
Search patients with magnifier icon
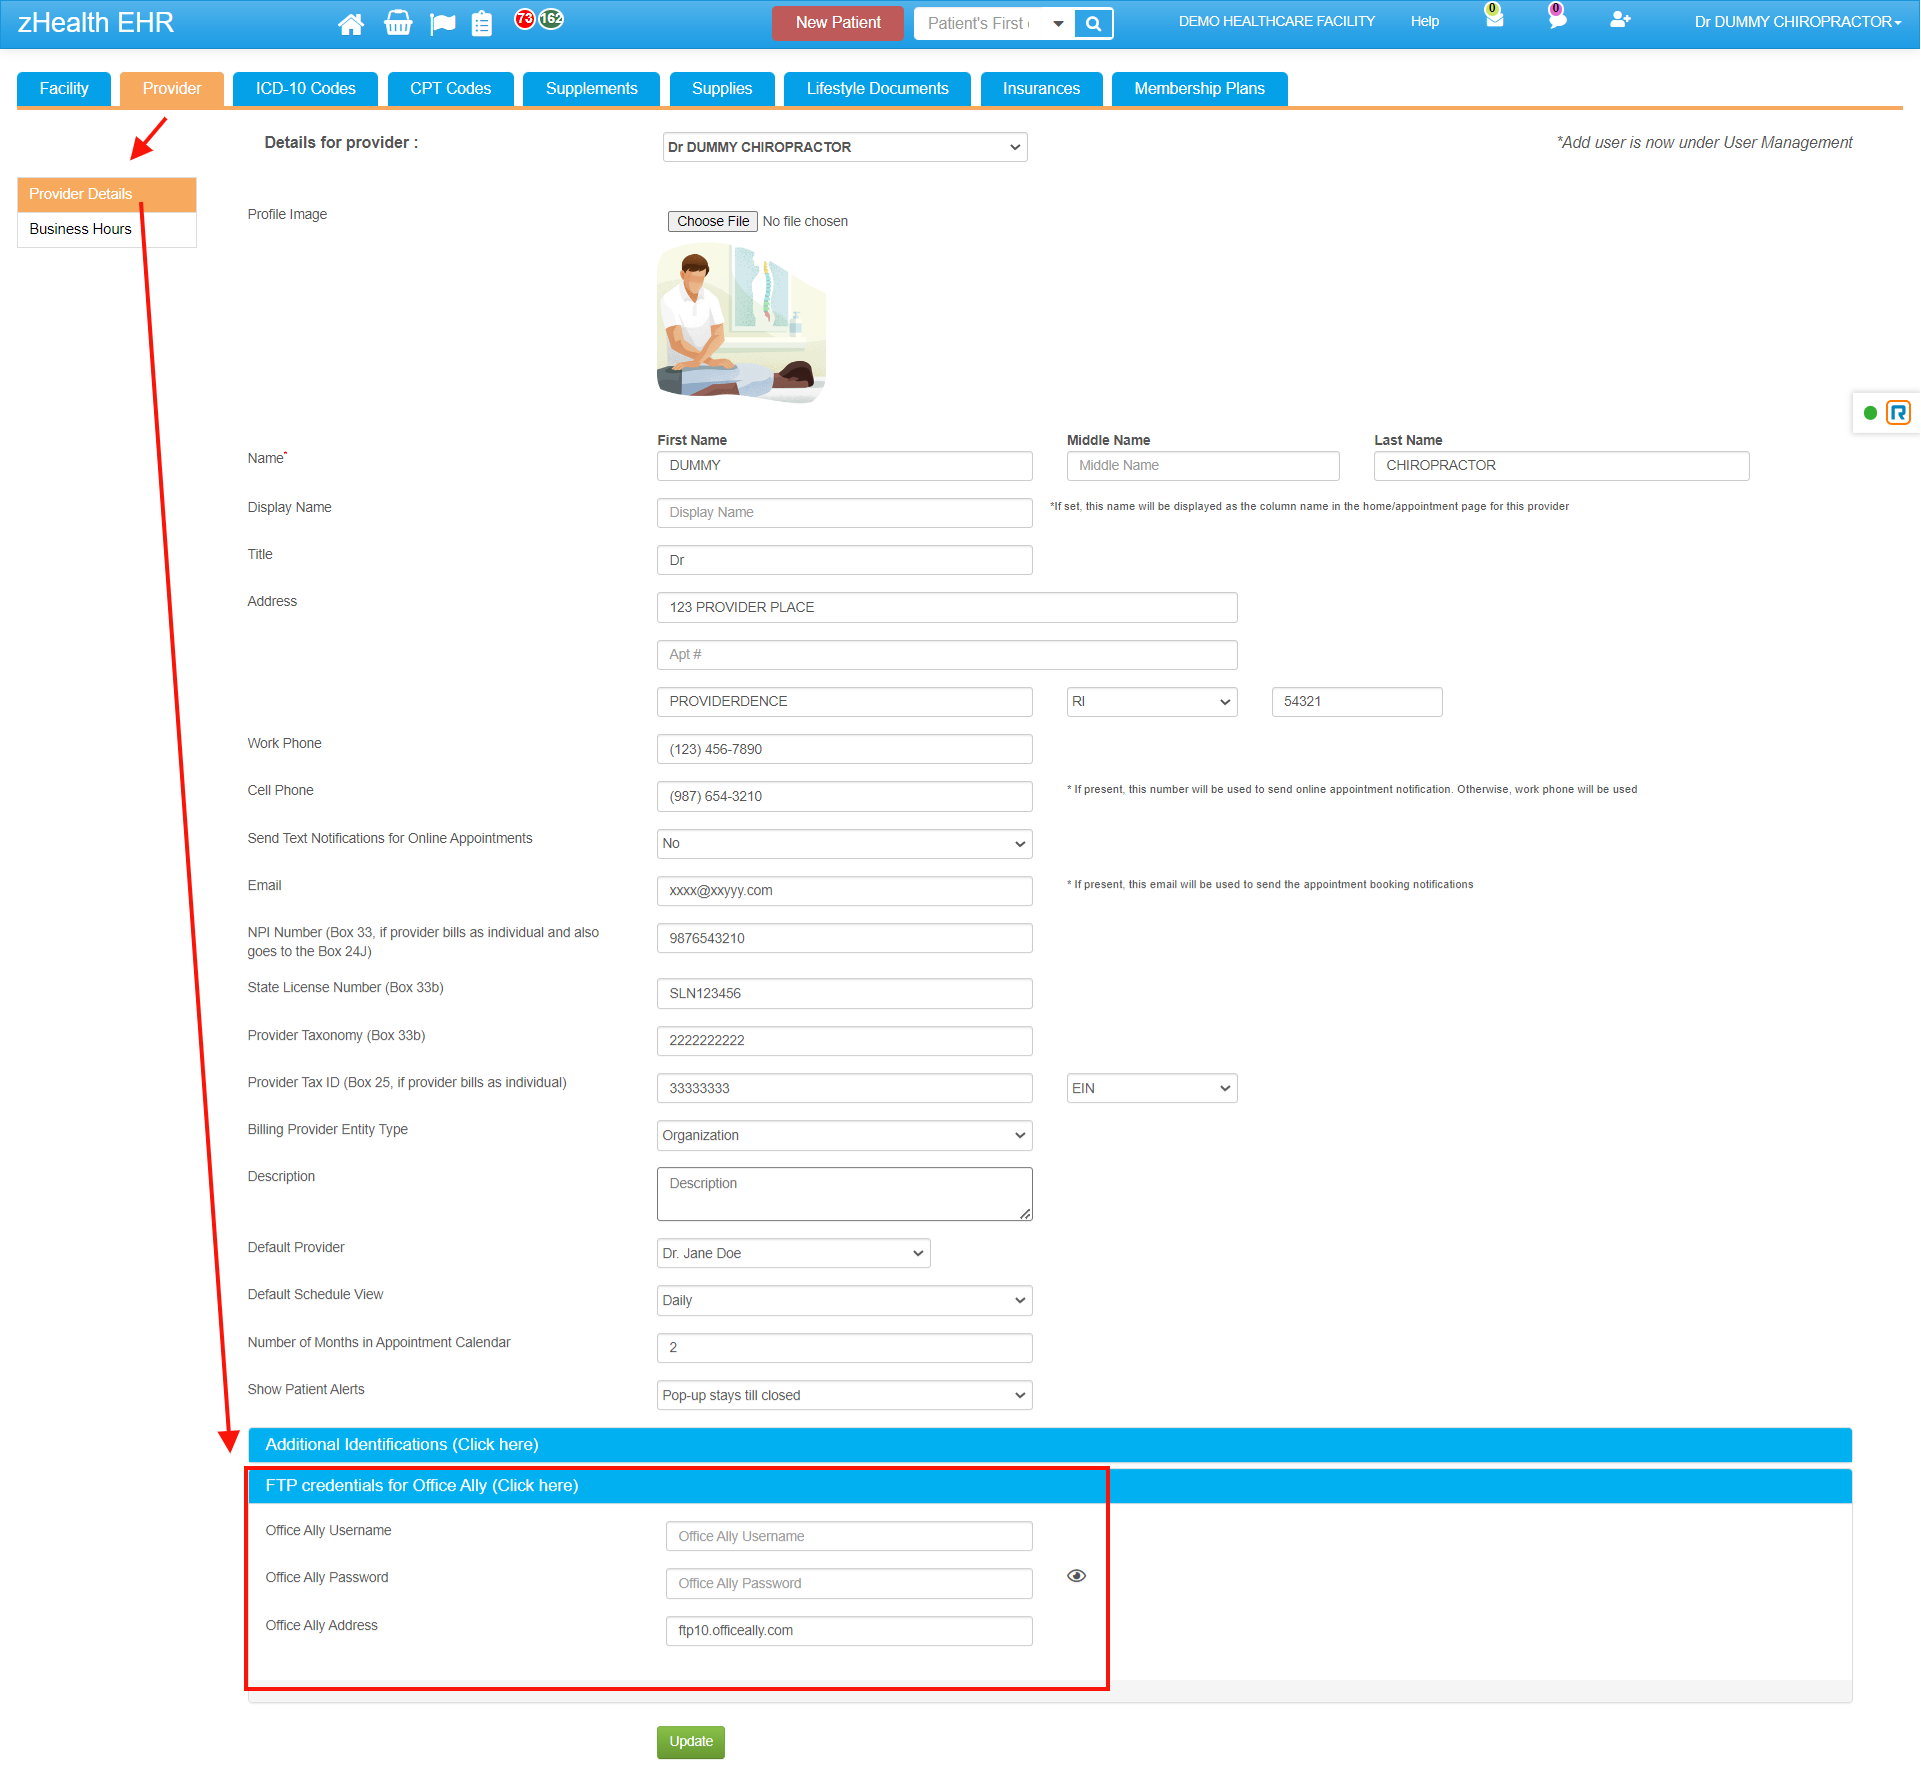point(1094,23)
